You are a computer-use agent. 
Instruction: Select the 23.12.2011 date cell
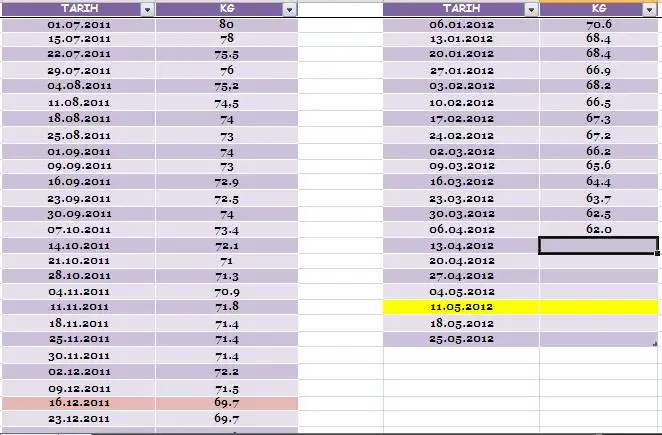[78, 418]
